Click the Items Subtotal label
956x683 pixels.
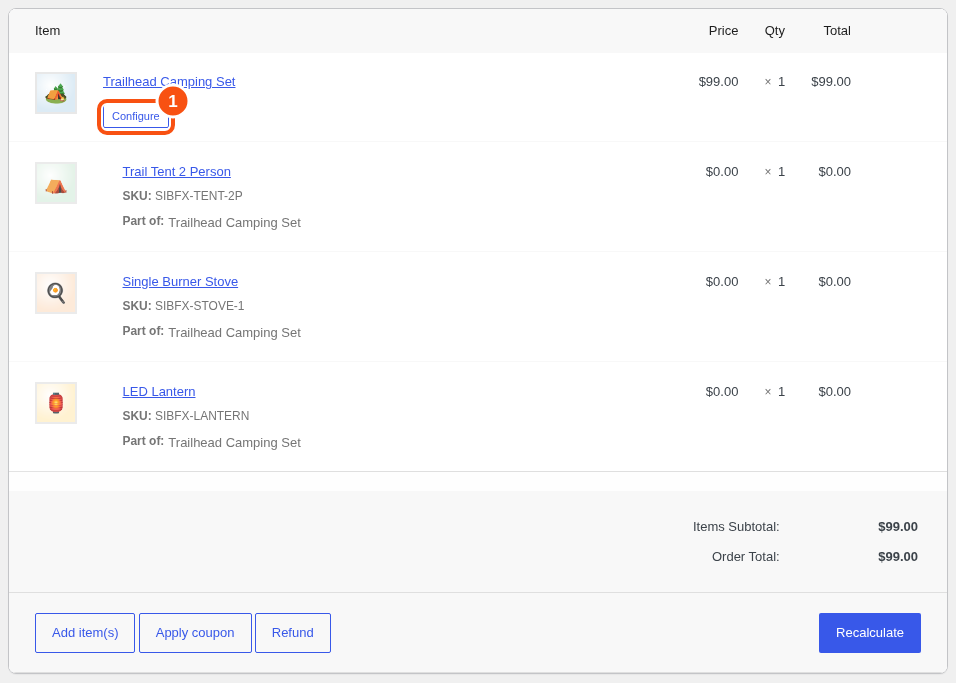tap(736, 527)
